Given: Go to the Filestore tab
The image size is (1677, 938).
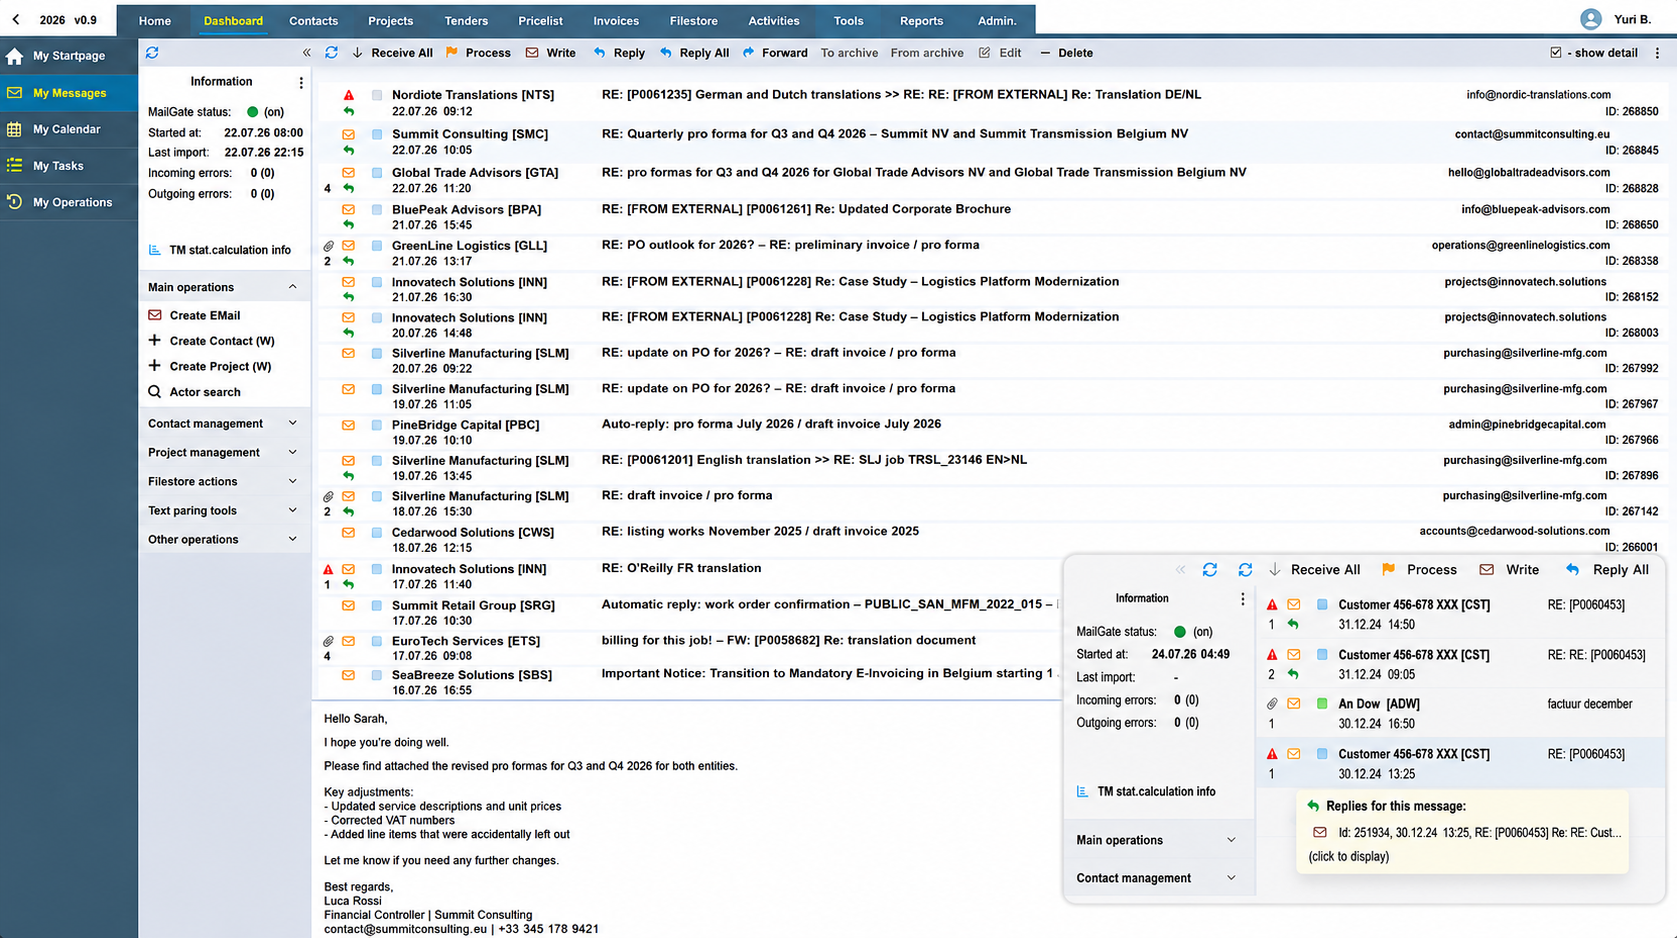Looking at the screenshot, I should click(x=693, y=20).
